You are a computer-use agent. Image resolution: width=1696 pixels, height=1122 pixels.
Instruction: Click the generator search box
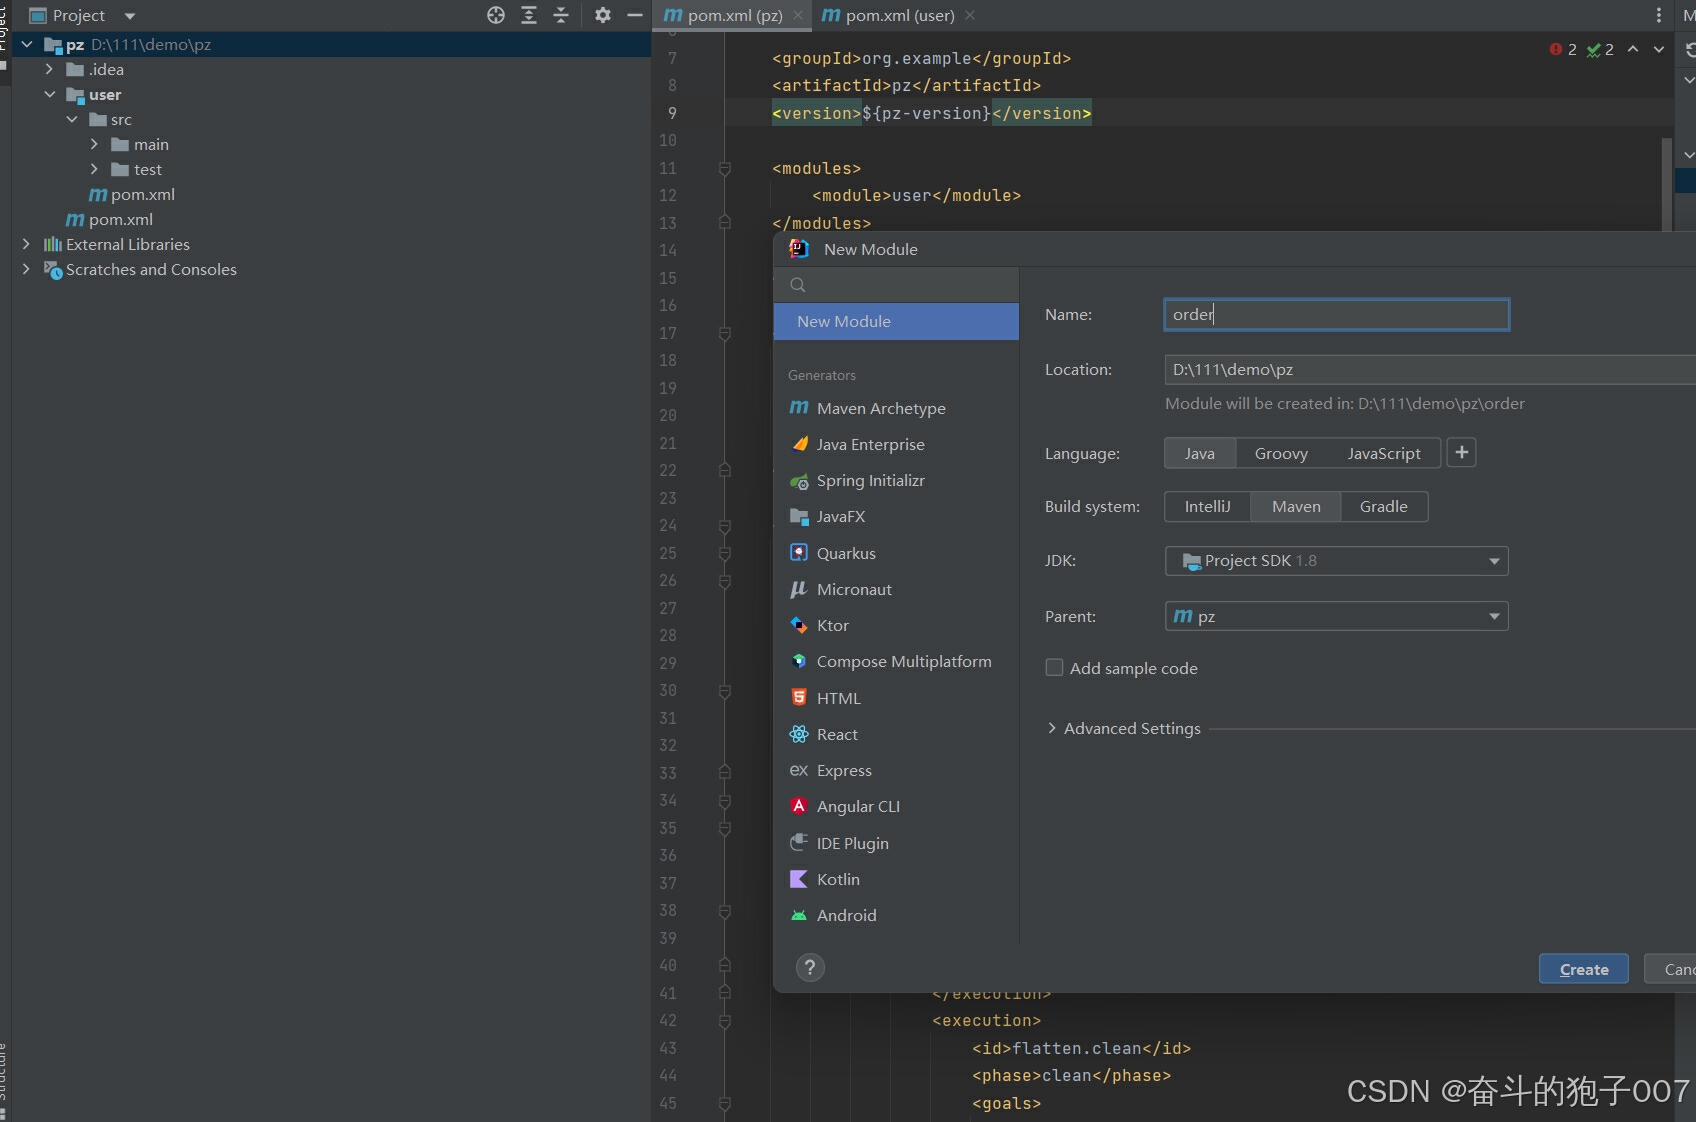pyautogui.click(x=896, y=285)
